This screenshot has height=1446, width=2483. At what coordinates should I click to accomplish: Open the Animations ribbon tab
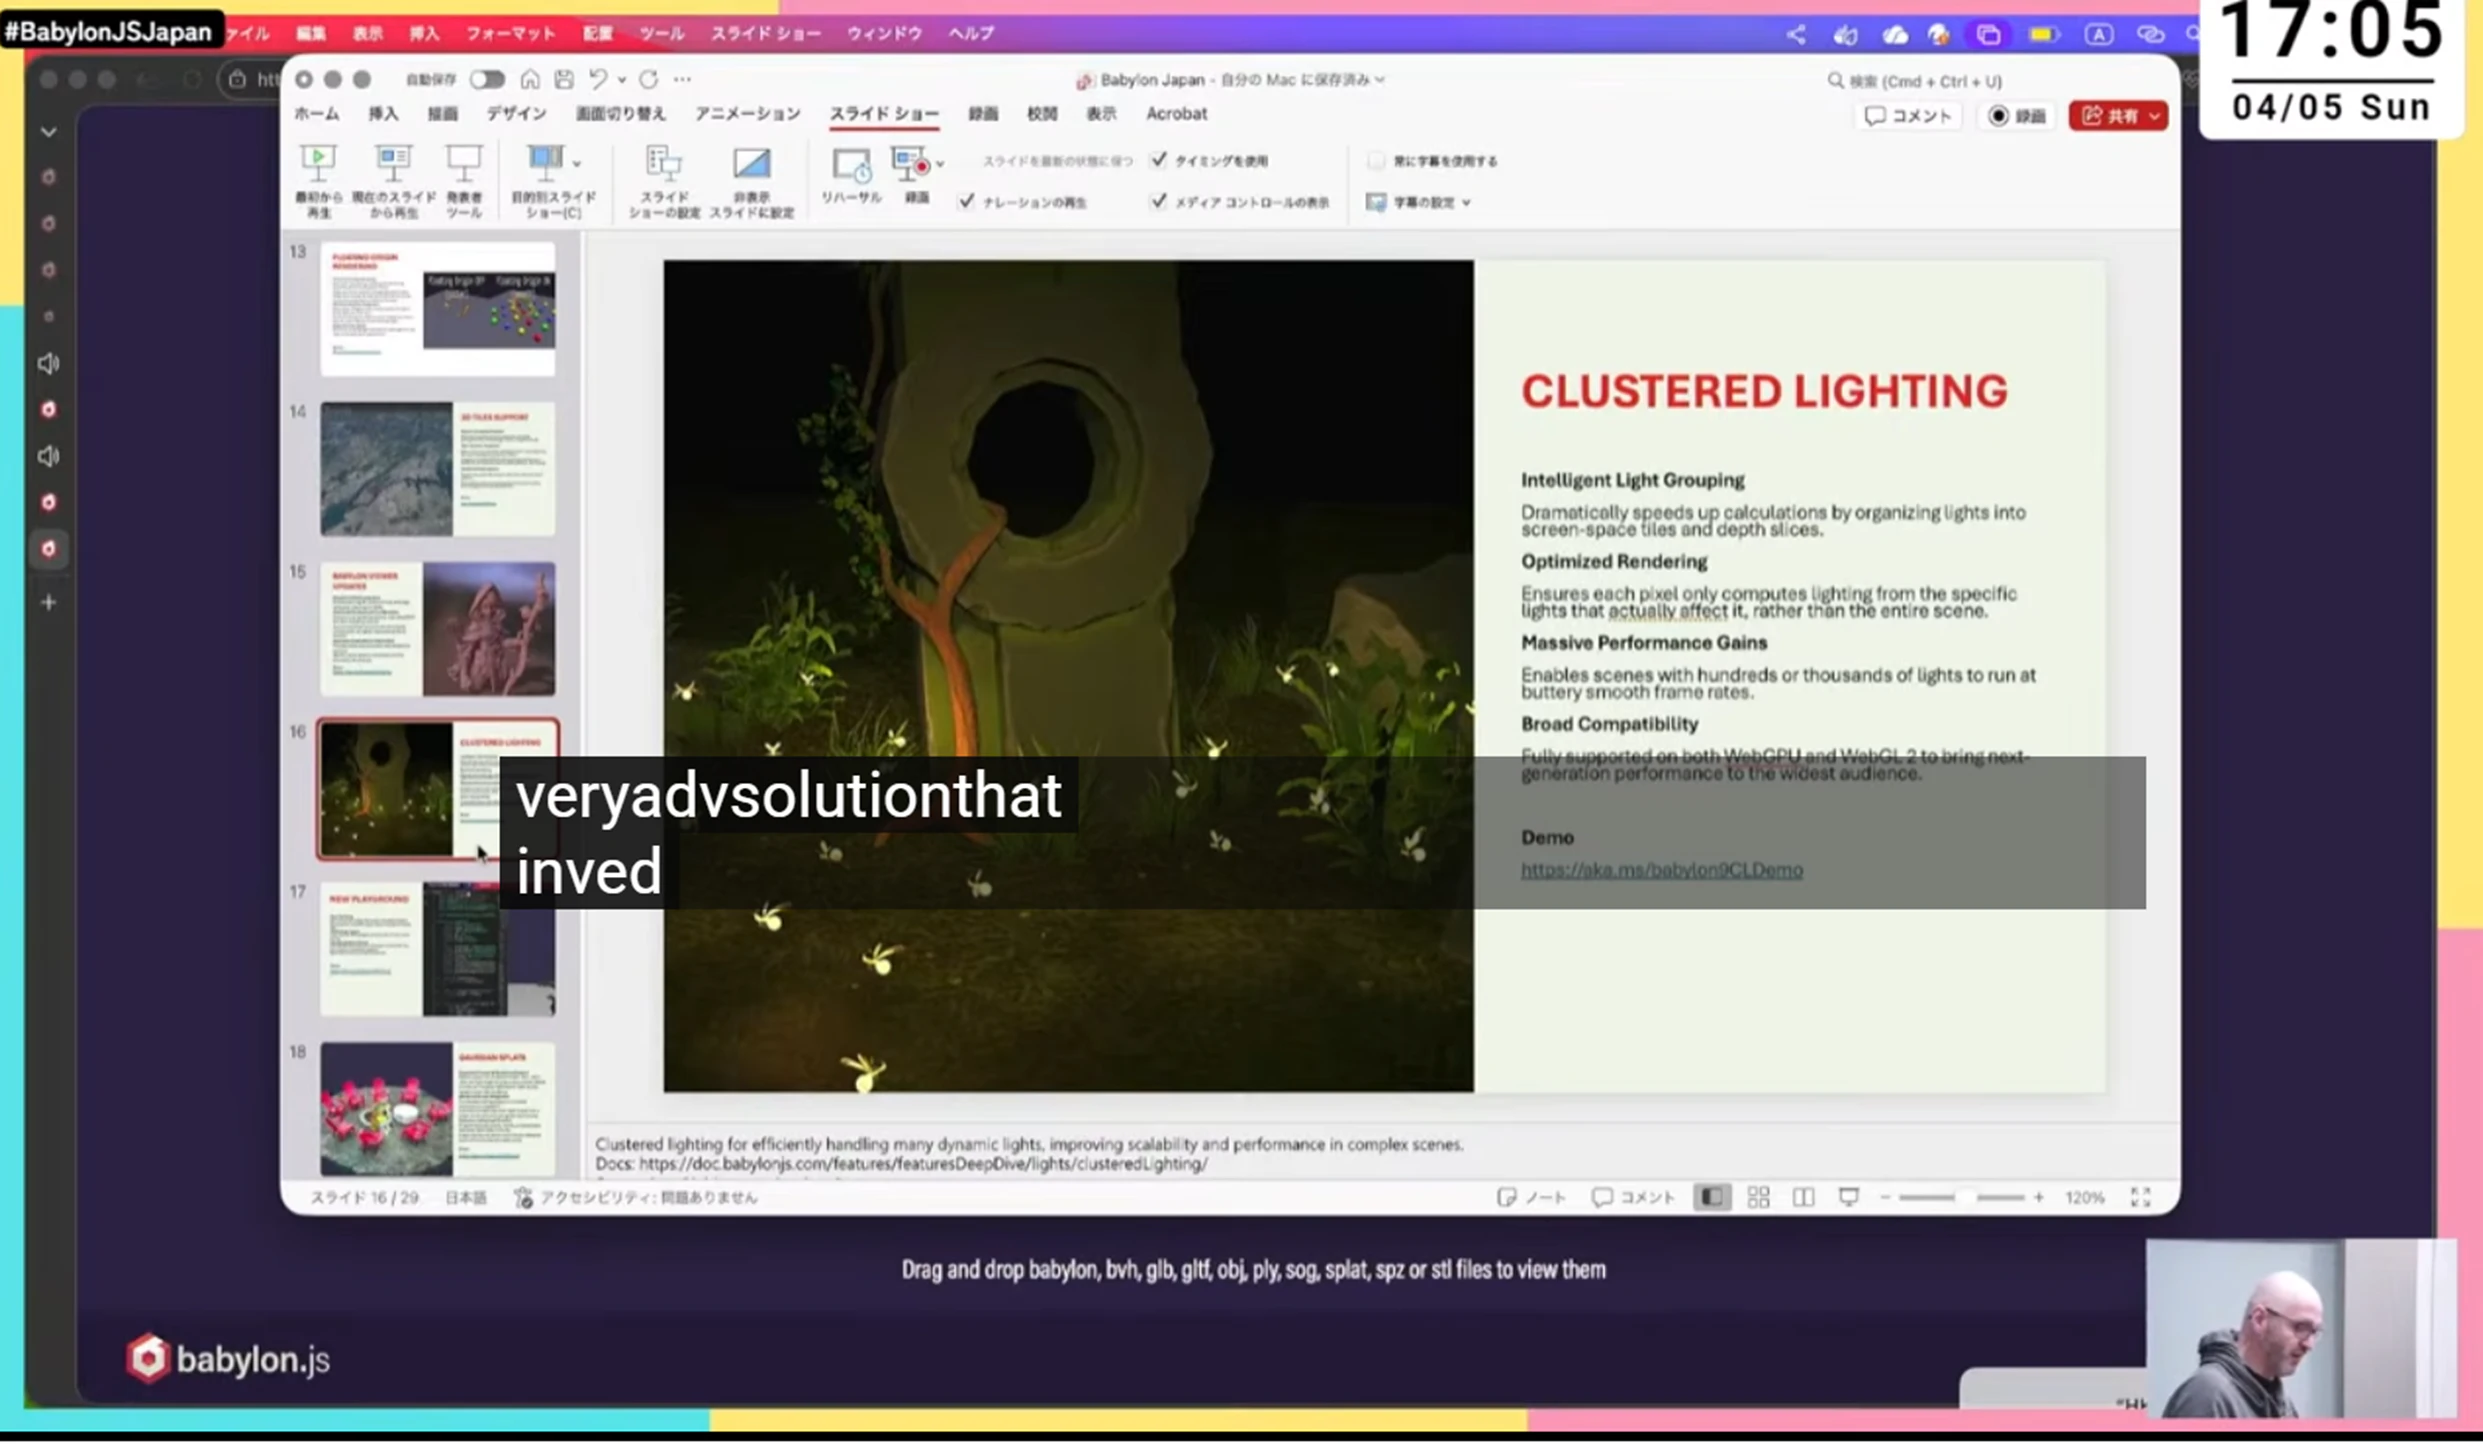[x=747, y=114]
